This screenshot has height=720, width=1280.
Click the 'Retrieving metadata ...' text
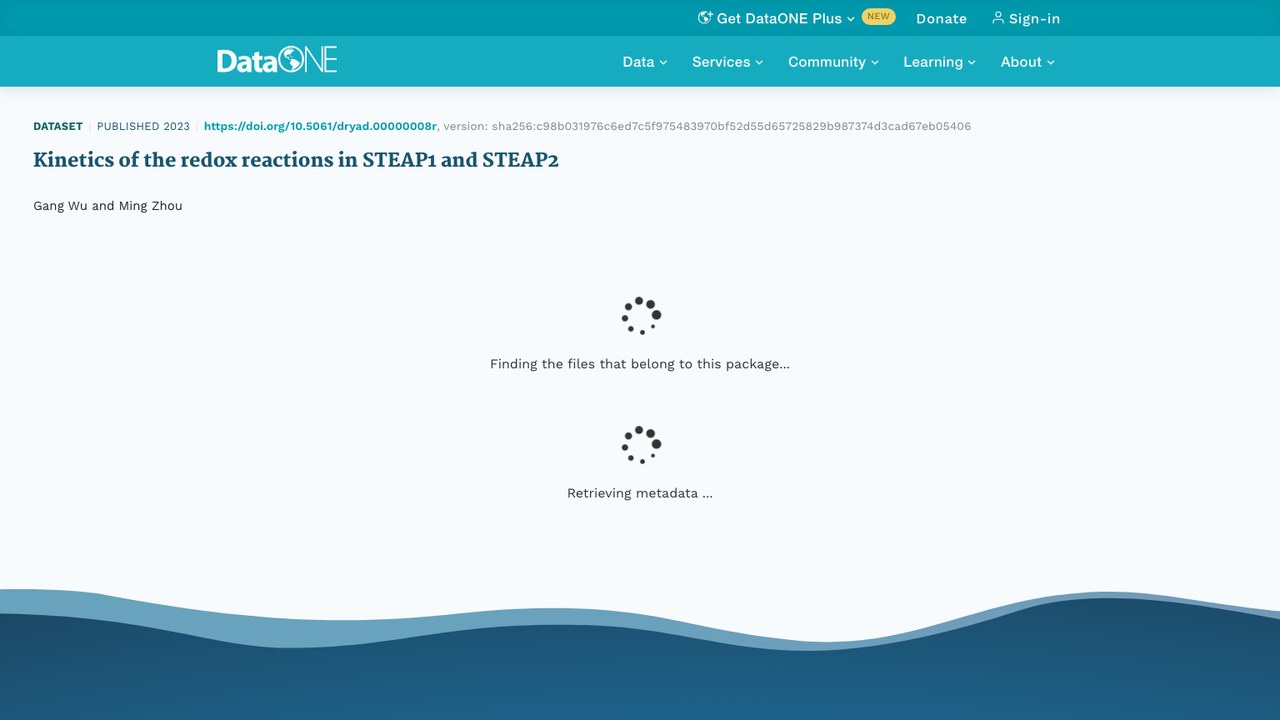[640, 493]
